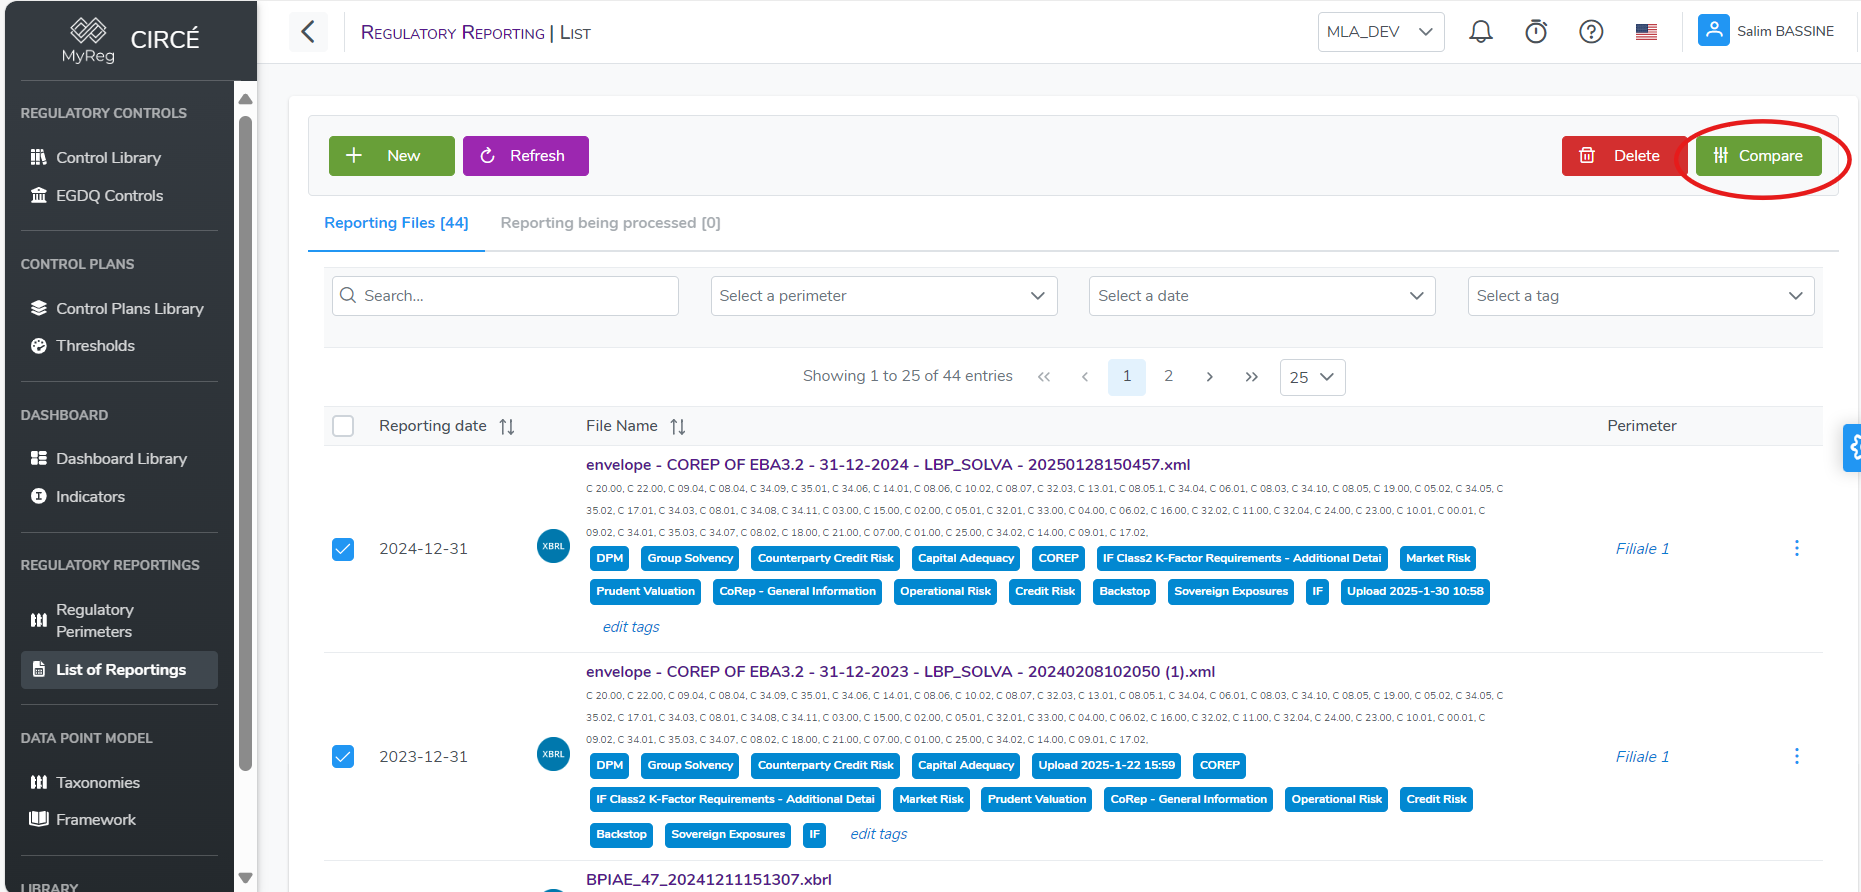Sort by File Name
Viewport: 1861px width, 892px height.
tap(678, 427)
